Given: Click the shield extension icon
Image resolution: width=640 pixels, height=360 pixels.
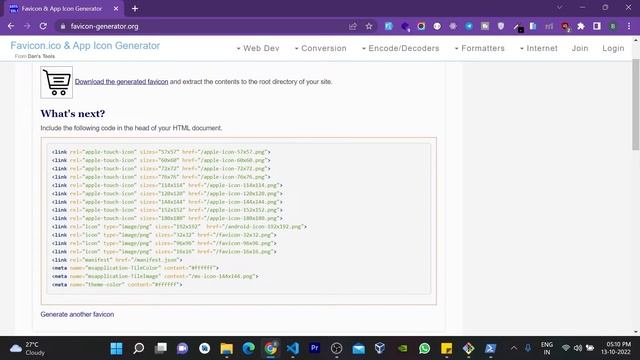Looking at the screenshot, I should click(x=501, y=26).
